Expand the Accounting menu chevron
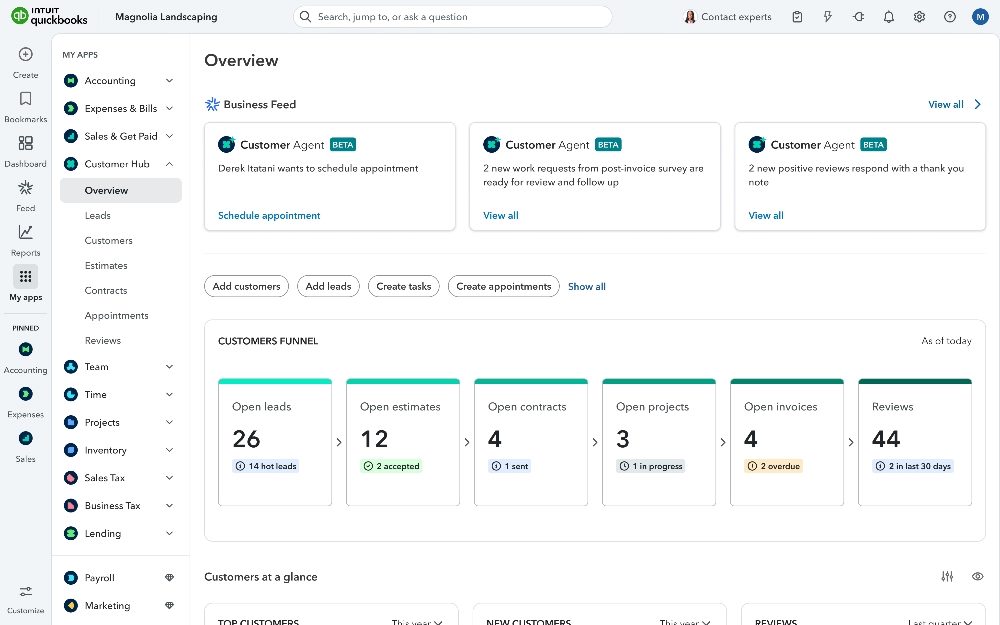1000x625 pixels. [169, 81]
